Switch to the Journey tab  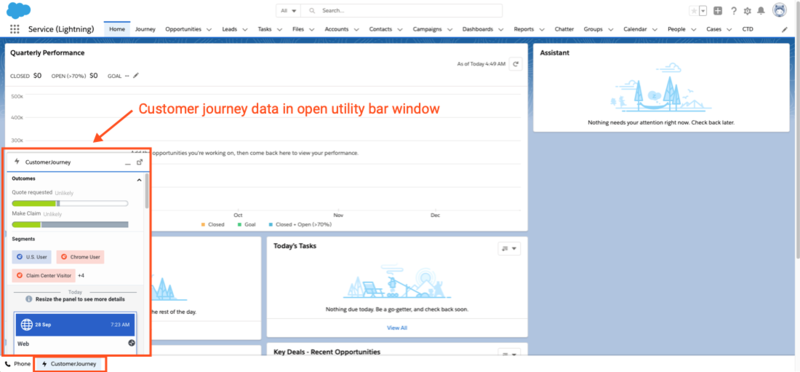[x=145, y=29]
